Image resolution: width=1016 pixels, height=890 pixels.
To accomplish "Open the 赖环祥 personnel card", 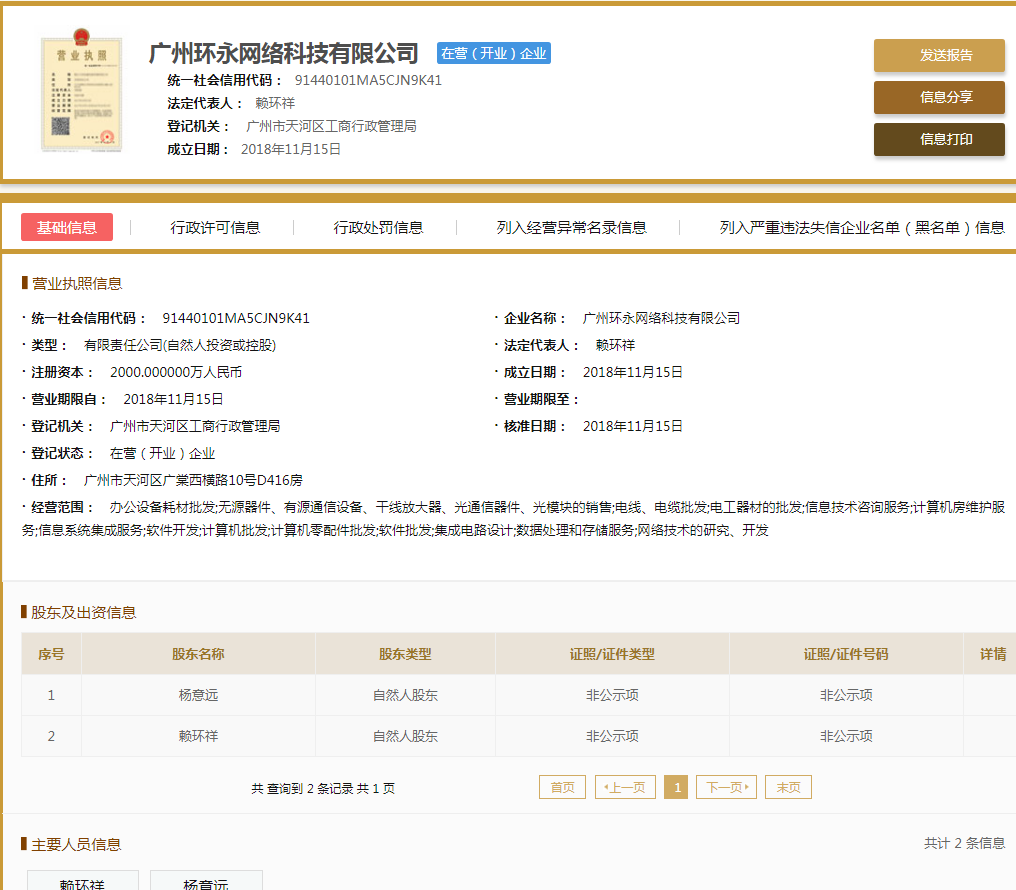I will [82, 882].
